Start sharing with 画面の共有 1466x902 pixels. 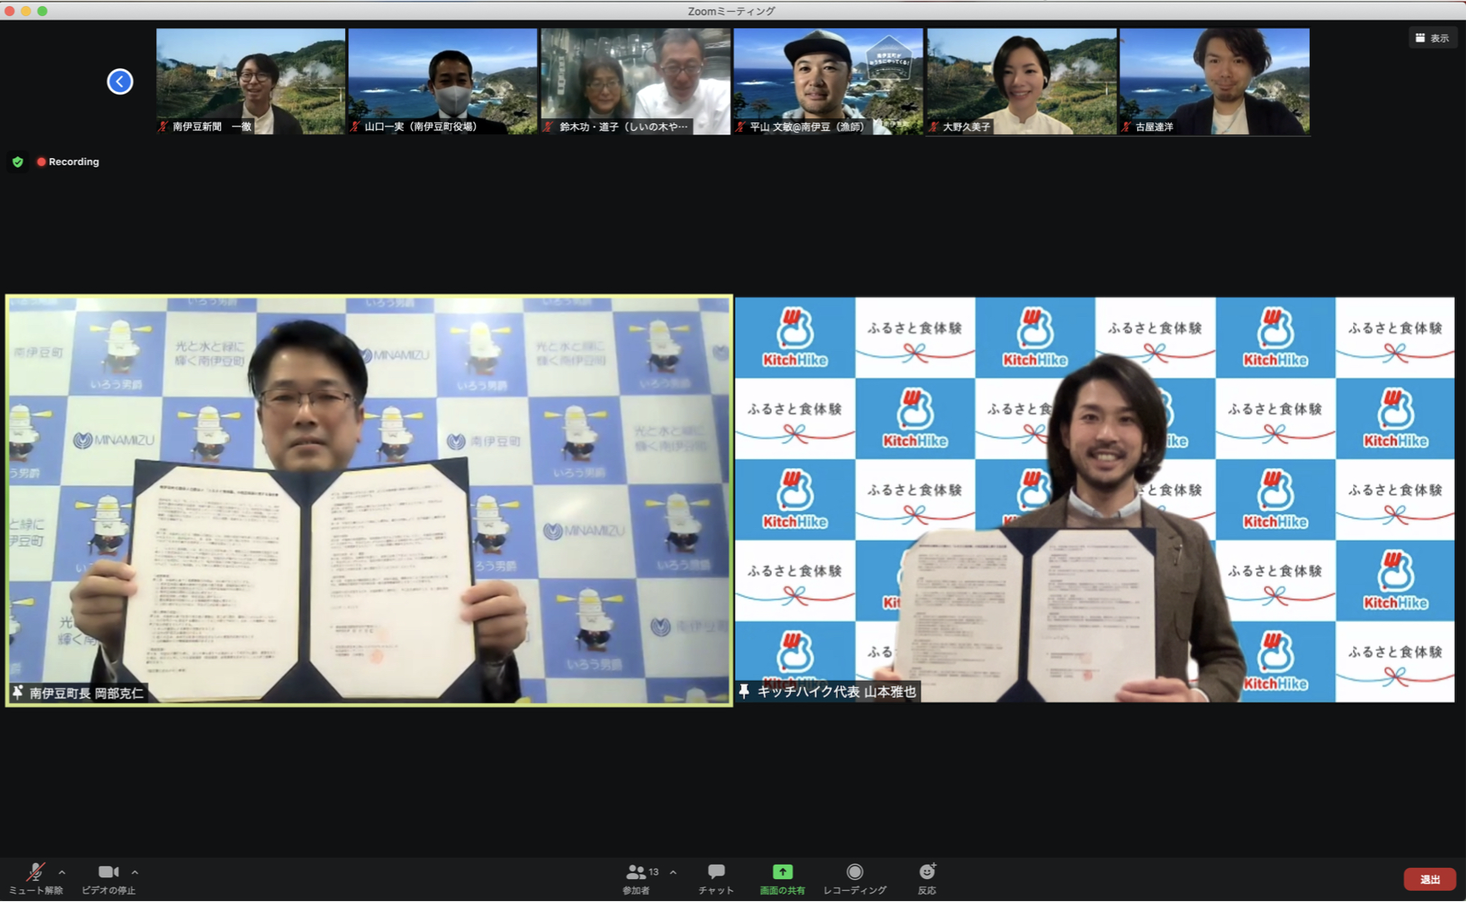pos(782,878)
